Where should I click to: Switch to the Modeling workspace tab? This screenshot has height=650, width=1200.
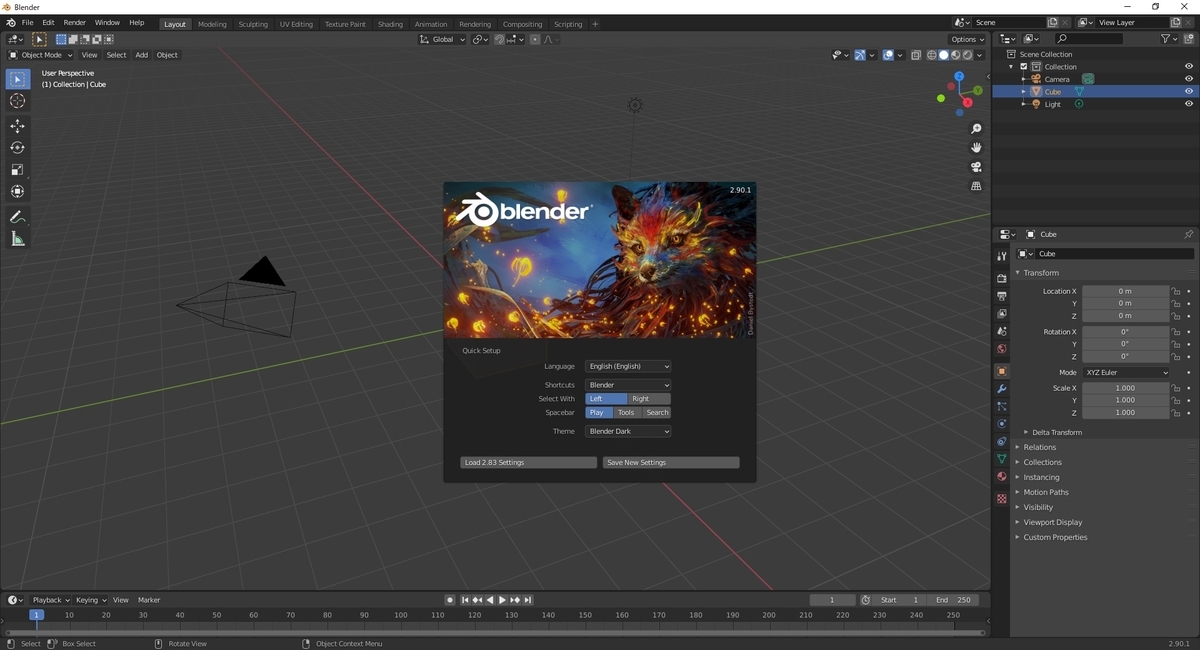212,24
